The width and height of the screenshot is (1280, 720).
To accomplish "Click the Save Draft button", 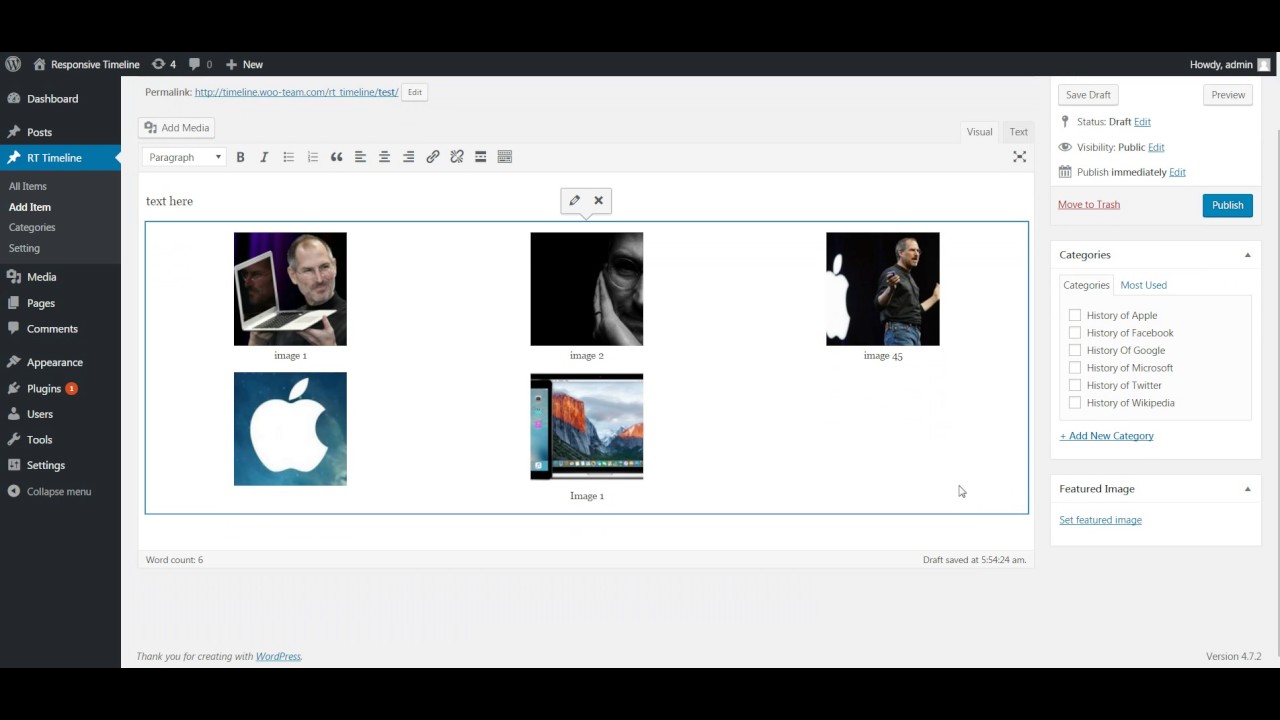I will tap(1088, 95).
